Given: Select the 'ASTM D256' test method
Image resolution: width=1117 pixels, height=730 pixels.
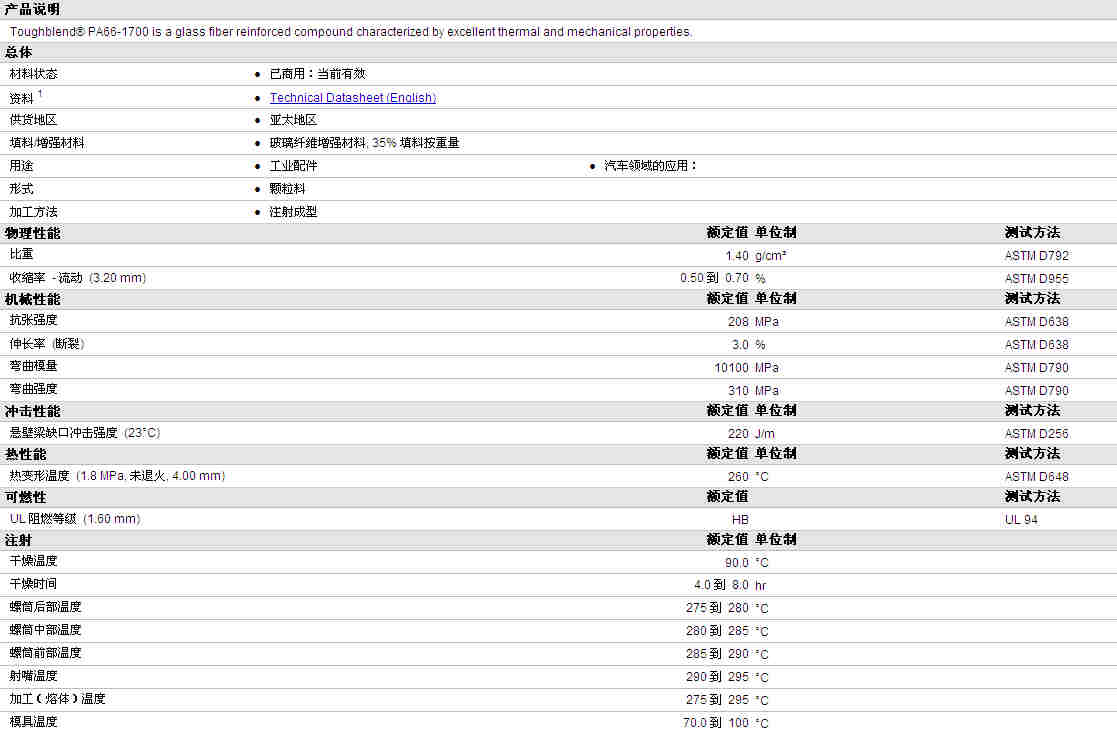Looking at the screenshot, I should (x=1037, y=434).
